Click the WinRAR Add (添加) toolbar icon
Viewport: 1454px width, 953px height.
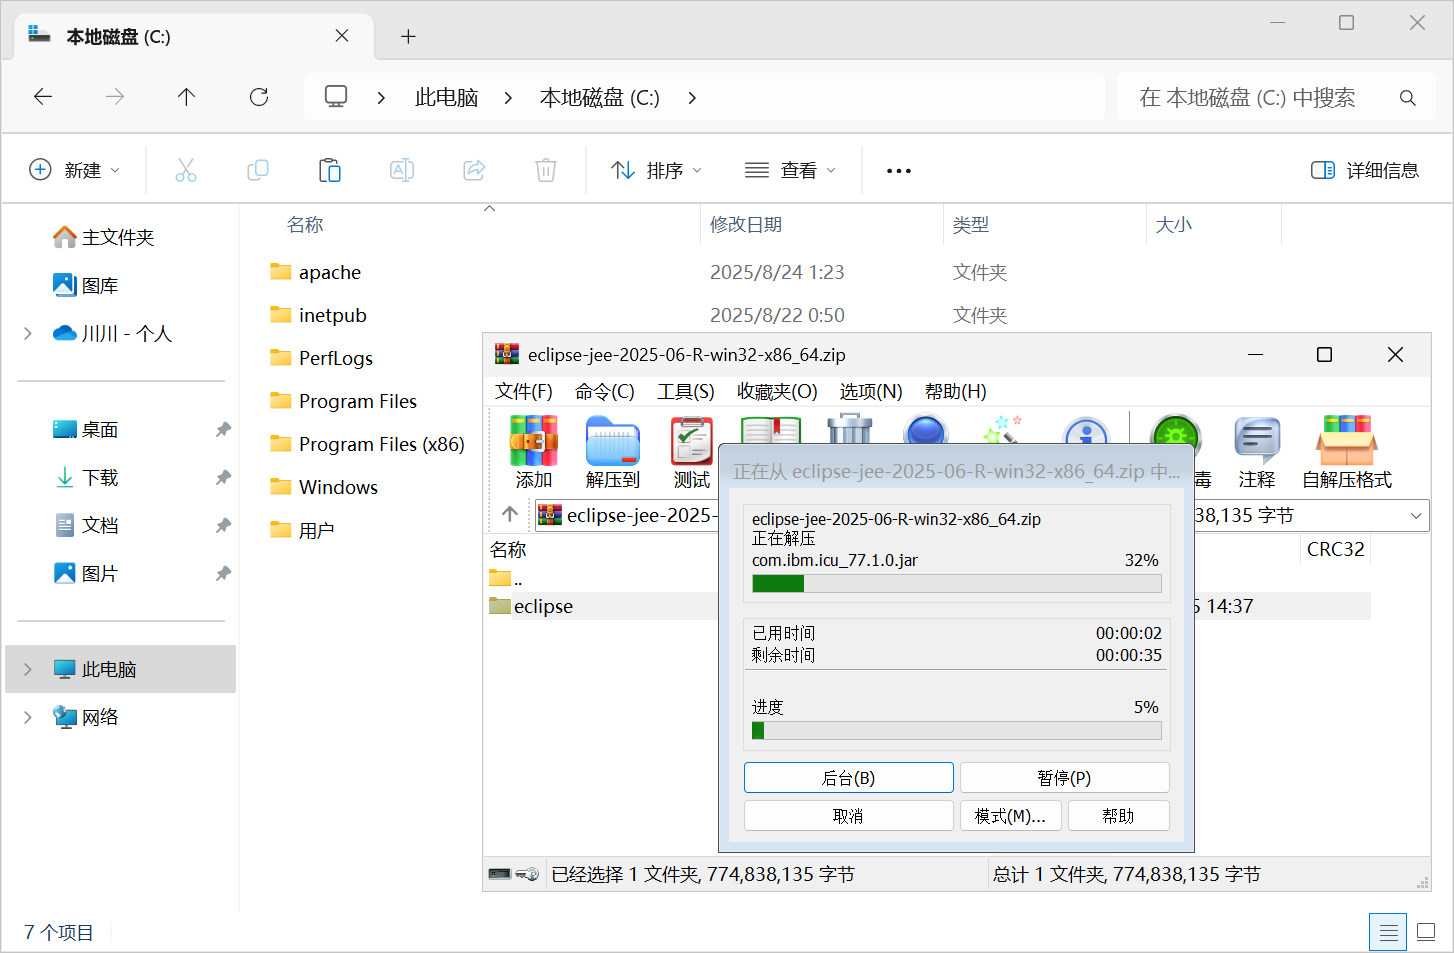pos(534,441)
